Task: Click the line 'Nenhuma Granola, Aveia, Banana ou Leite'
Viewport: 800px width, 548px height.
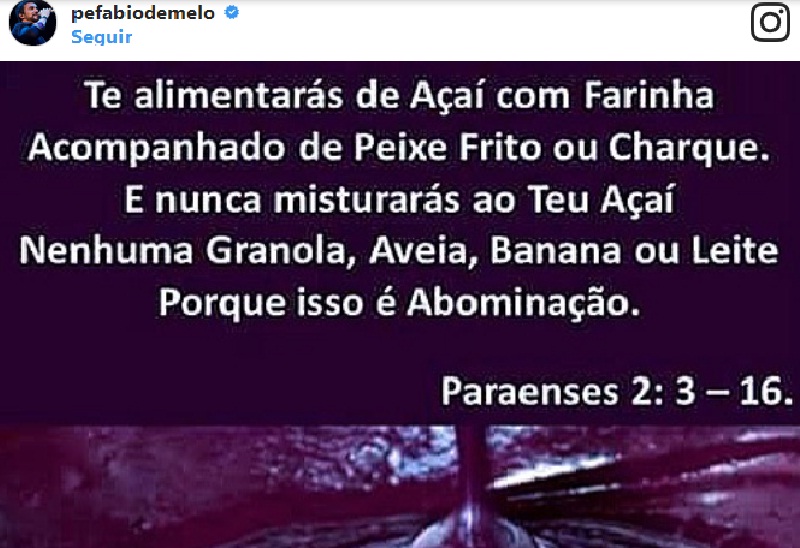Action: [x=399, y=251]
